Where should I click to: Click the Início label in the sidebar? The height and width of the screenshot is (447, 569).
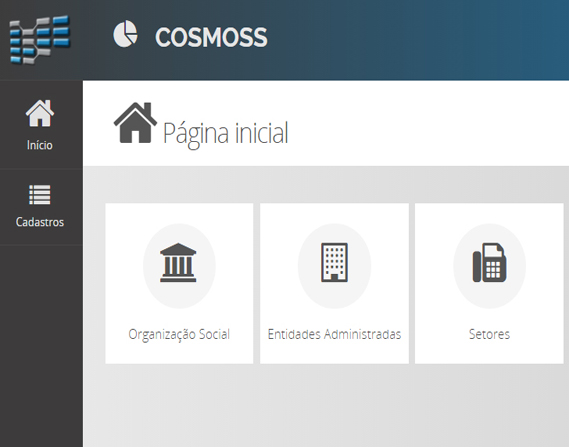[40, 145]
